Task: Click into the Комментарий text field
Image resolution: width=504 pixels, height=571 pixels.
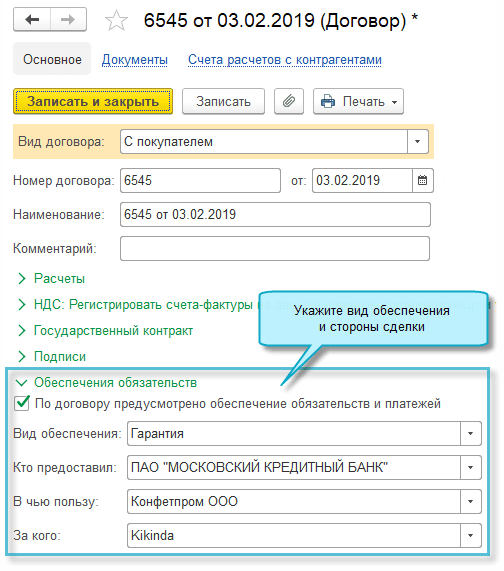Action: tap(275, 249)
